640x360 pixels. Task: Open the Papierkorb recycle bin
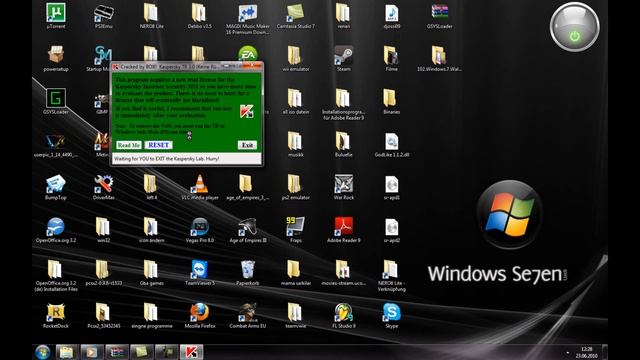[248, 272]
